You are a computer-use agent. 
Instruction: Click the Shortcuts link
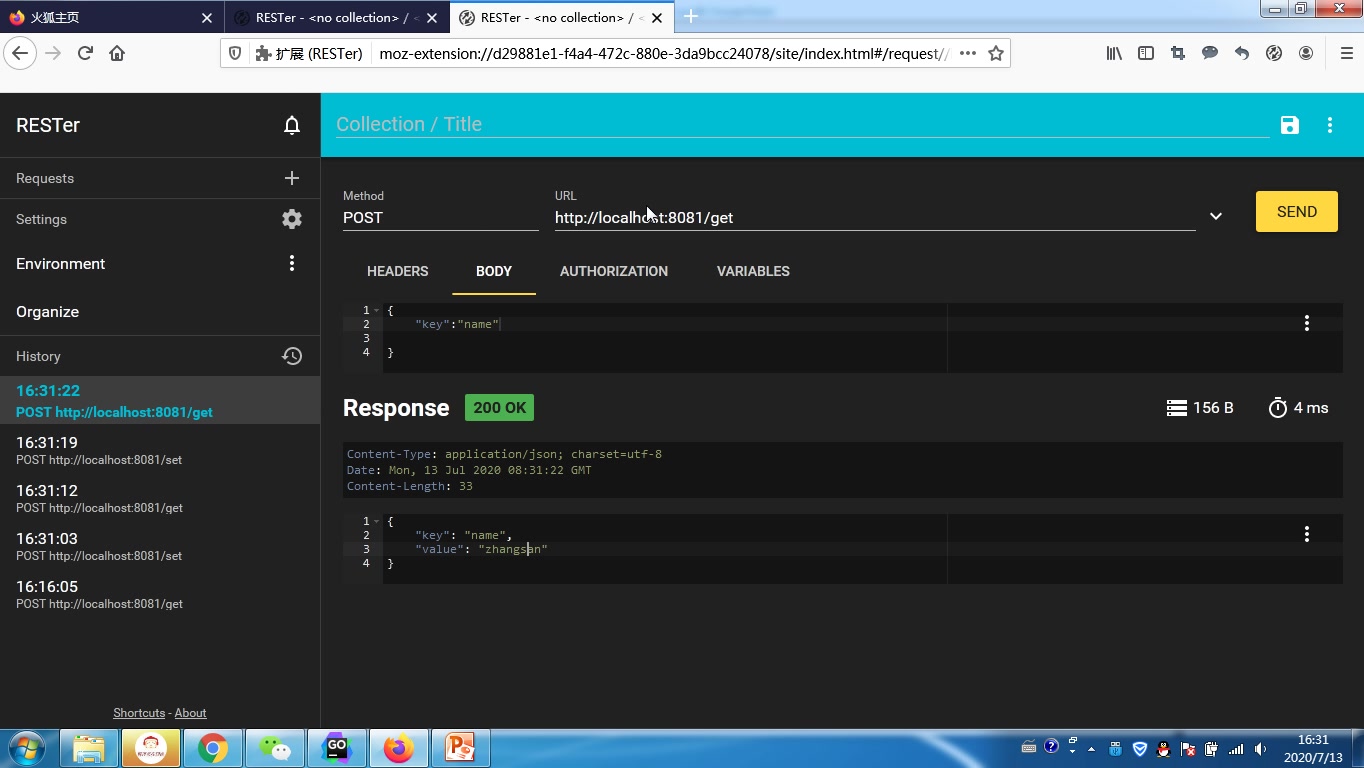pos(139,713)
